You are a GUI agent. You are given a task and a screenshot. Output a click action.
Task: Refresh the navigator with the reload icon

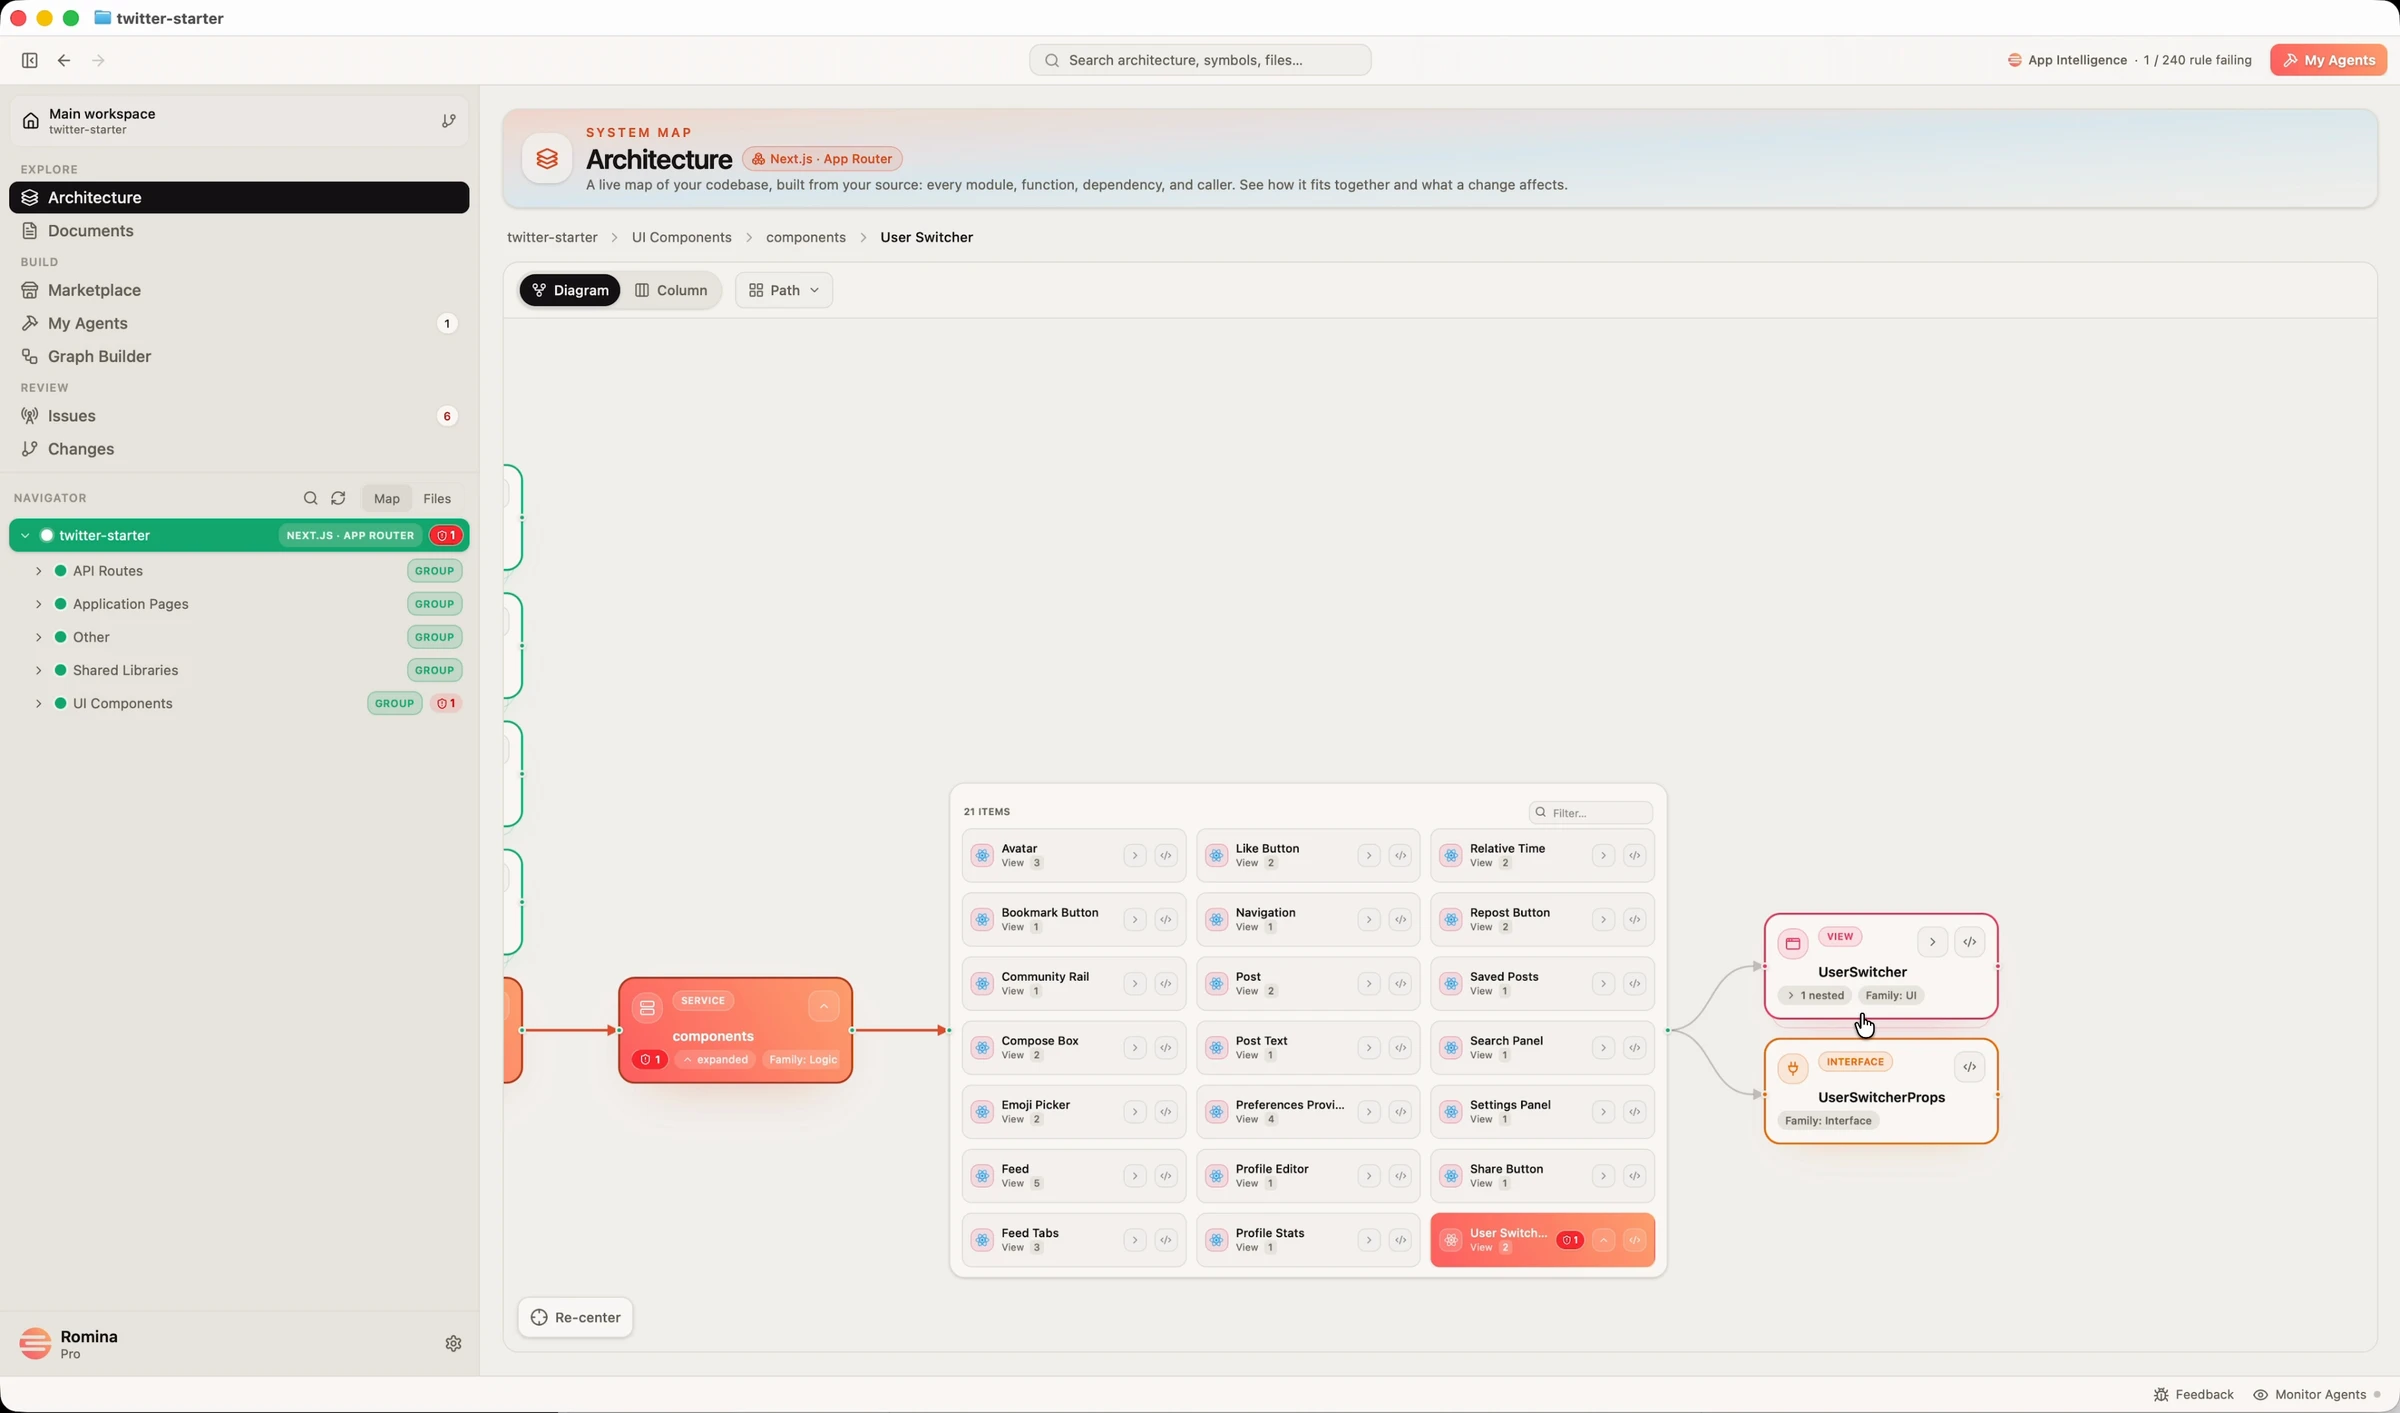point(338,498)
